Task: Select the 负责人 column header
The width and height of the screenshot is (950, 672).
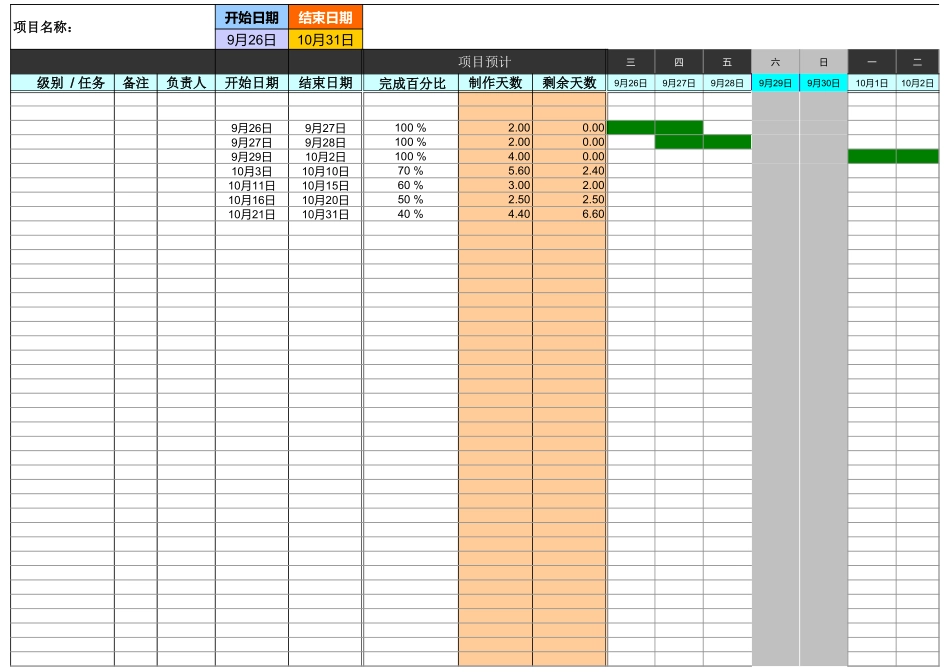Action: click(x=186, y=83)
